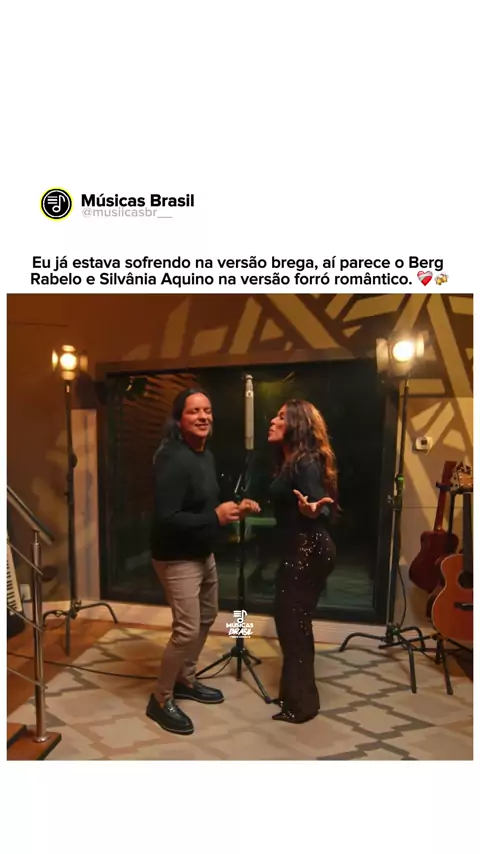
Task: Click the broken heart emoji in caption
Action: click(x=424, y=279)
